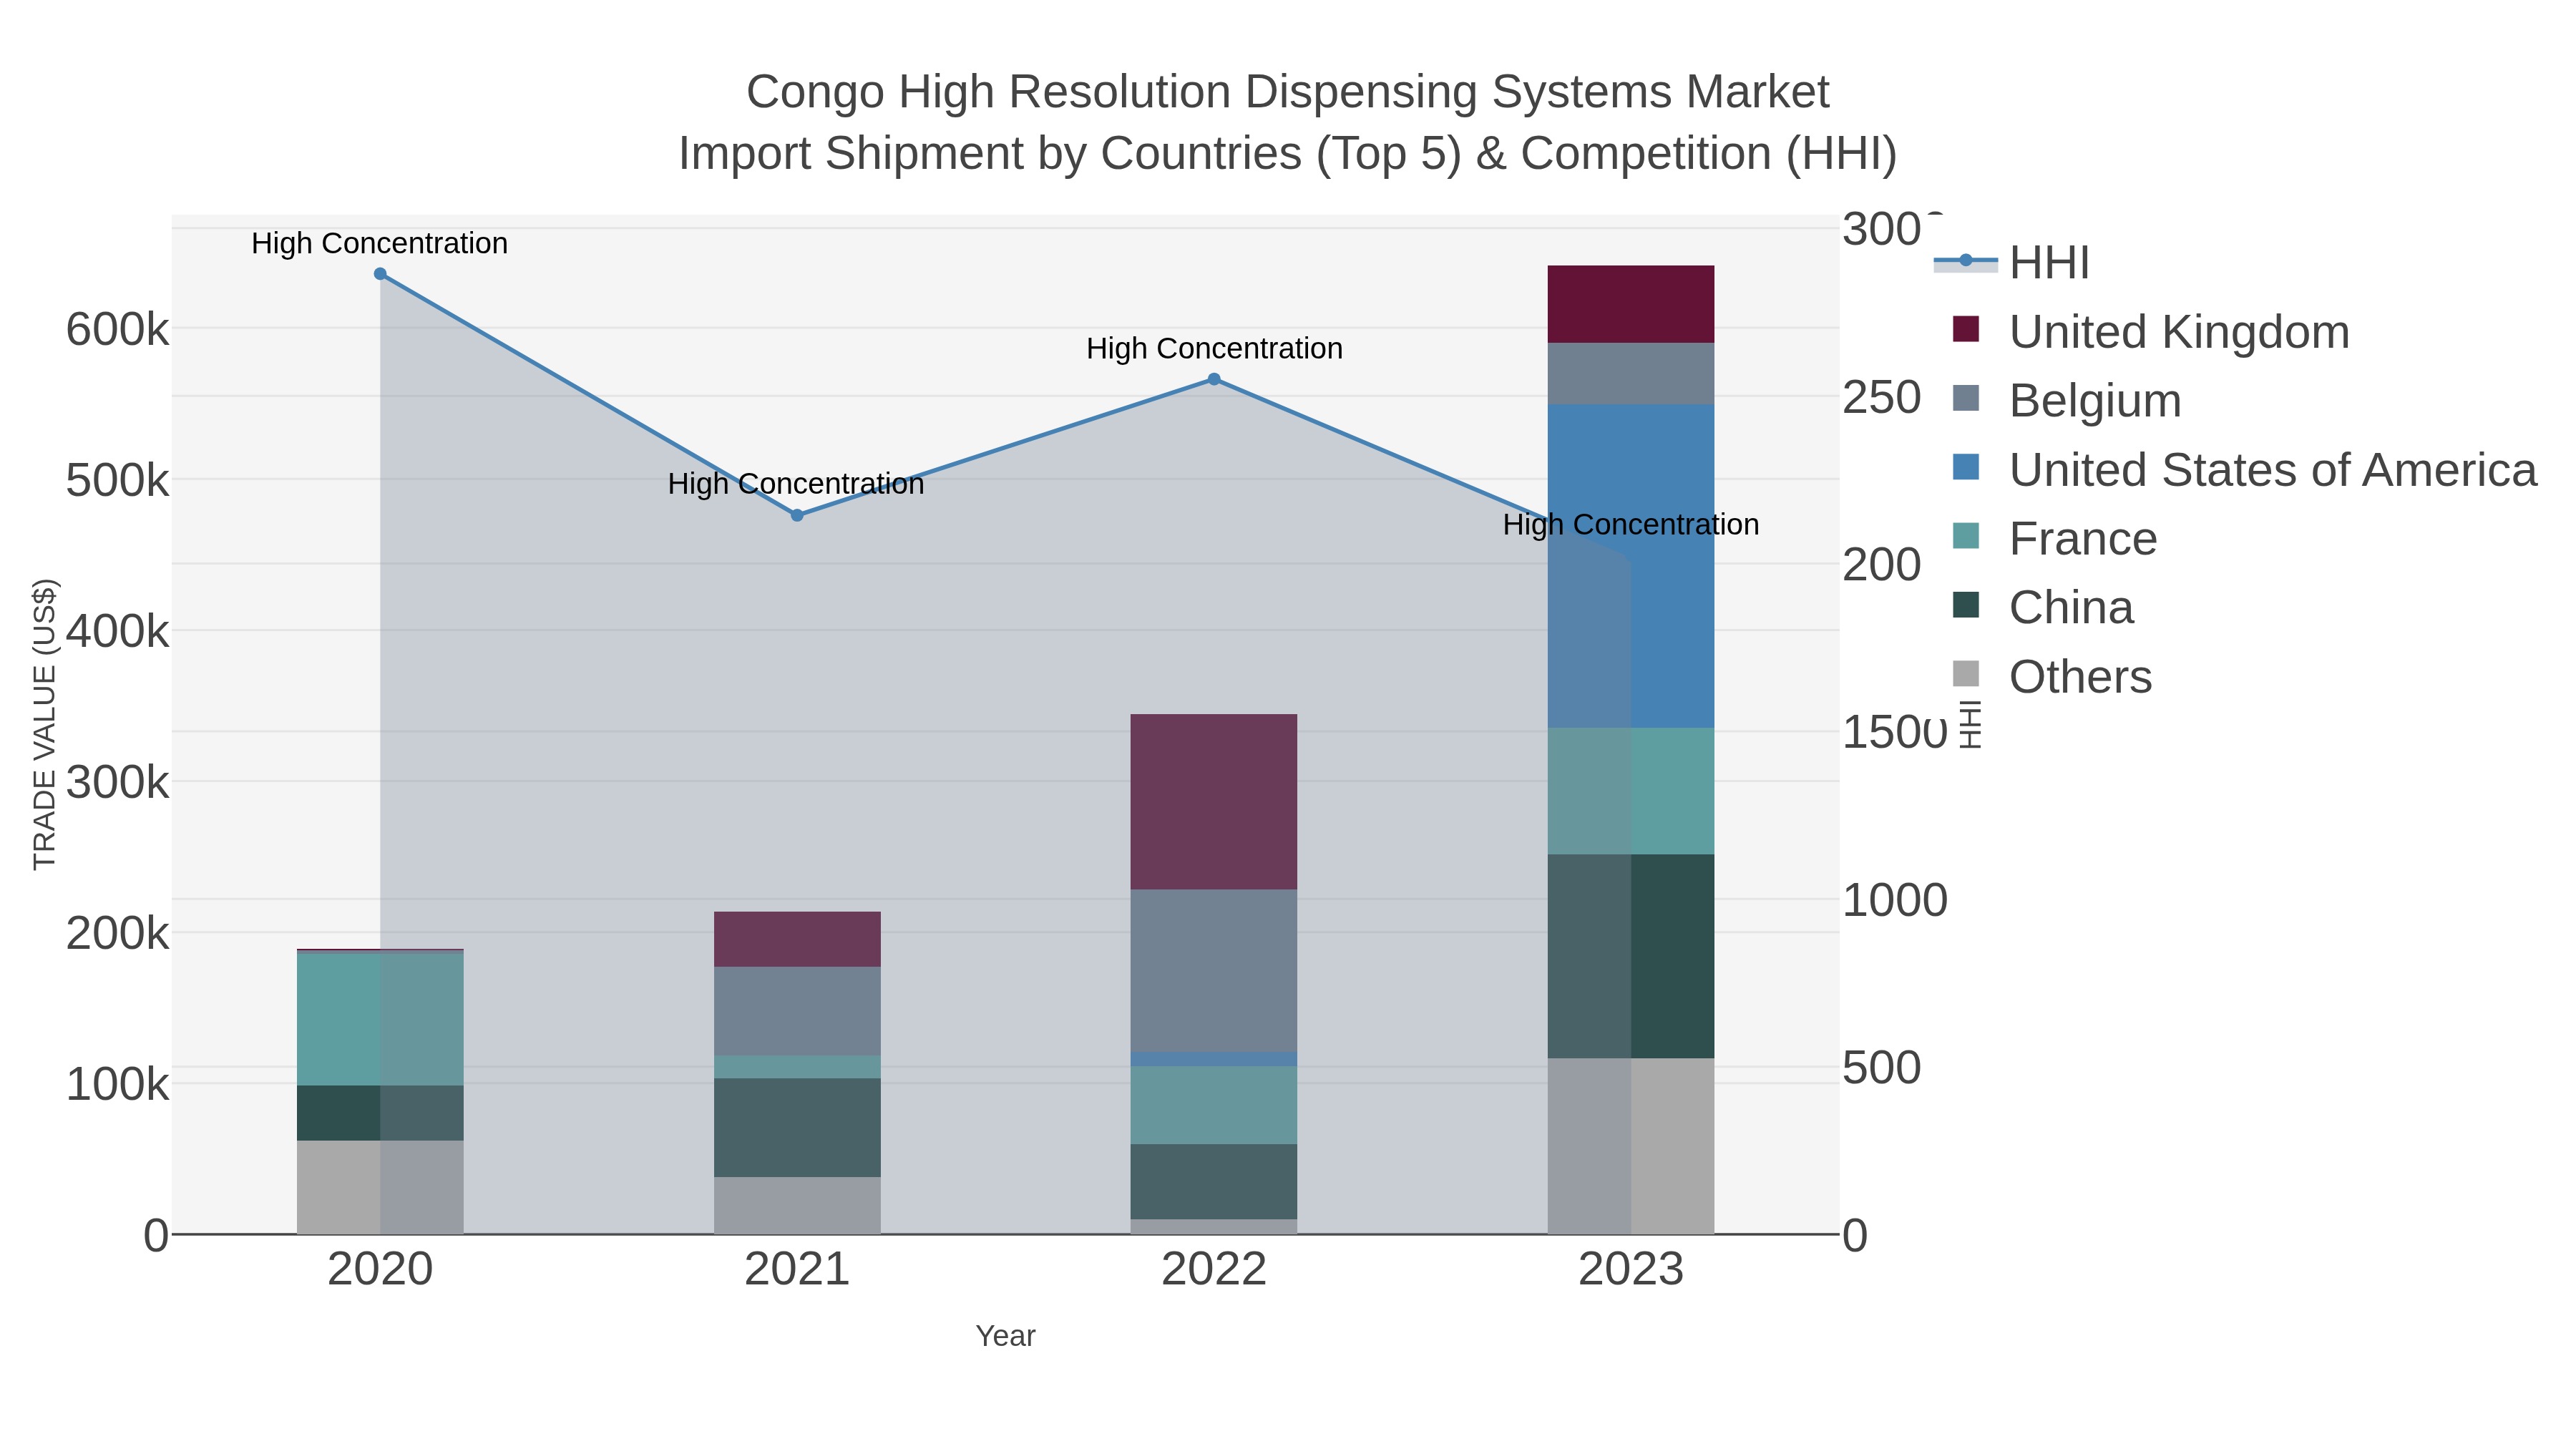Viewport: 2576px width, 1449px height.
Task: Click the 2023 Others bar segment
Action: pos(1631,1146)
